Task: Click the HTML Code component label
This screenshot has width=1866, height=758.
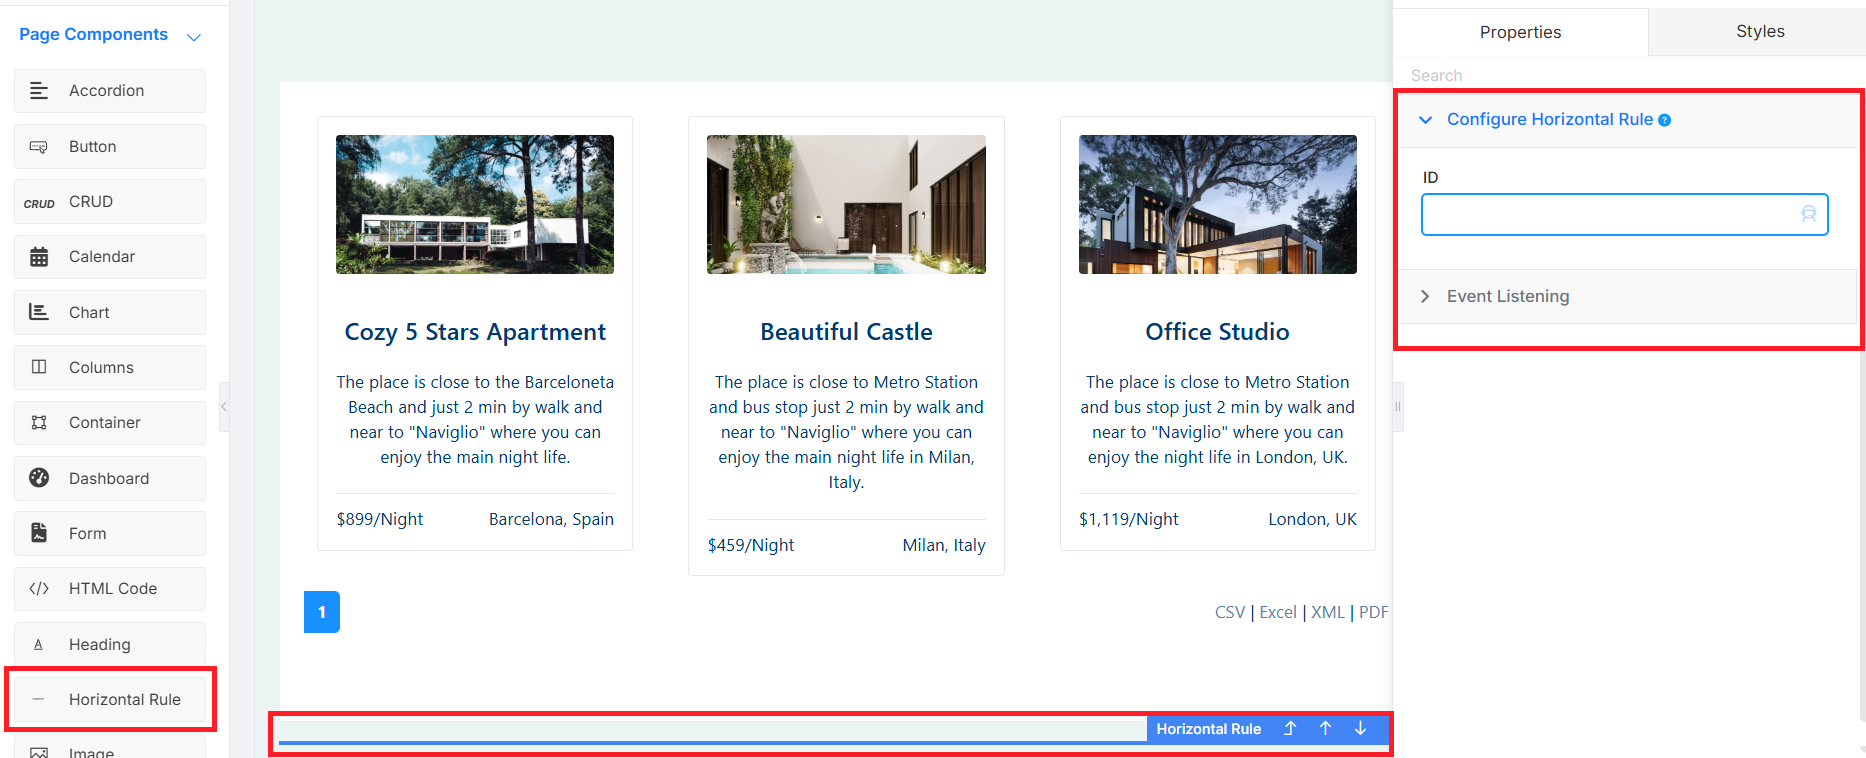Action: tap(113, 589)
